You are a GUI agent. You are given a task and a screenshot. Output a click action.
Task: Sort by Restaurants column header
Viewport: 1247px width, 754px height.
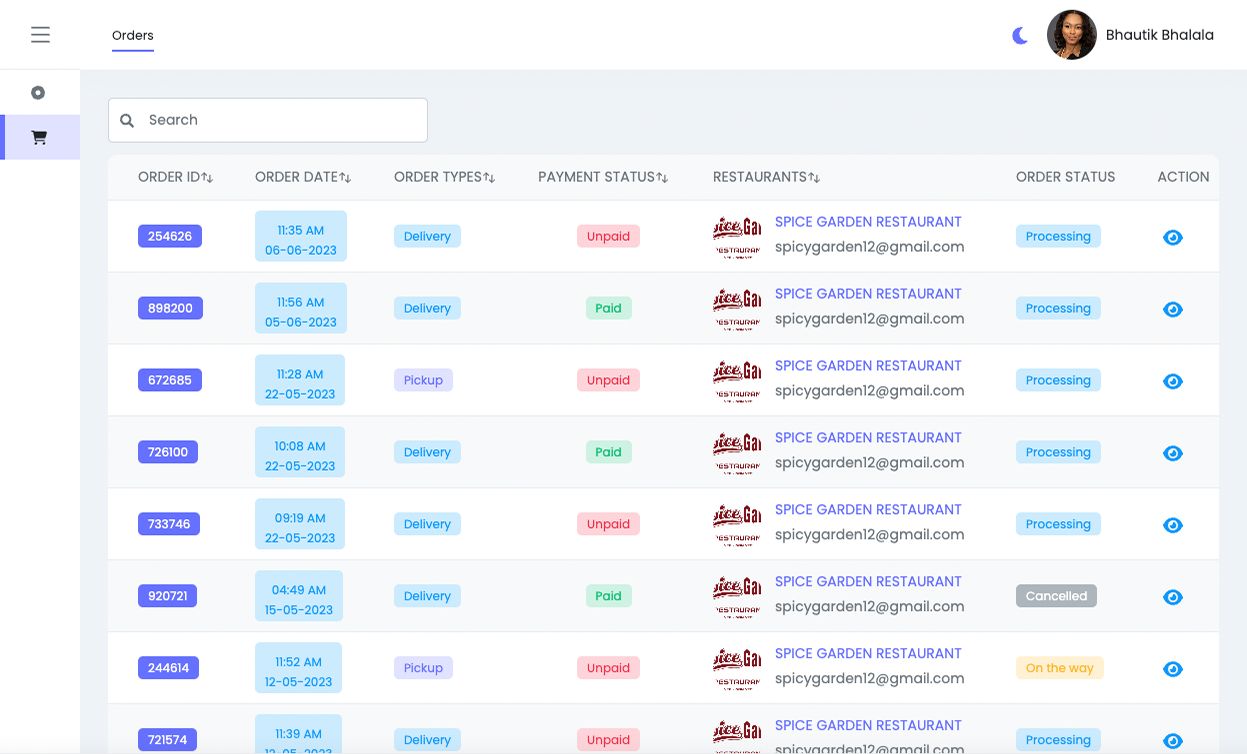pyautogui.click(x=766, y=177)
